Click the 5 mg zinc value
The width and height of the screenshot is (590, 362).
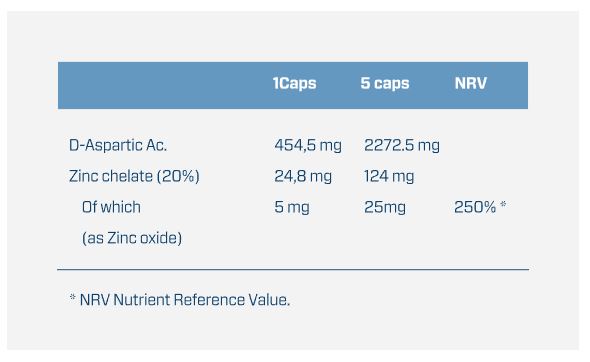tap(292, 207)
